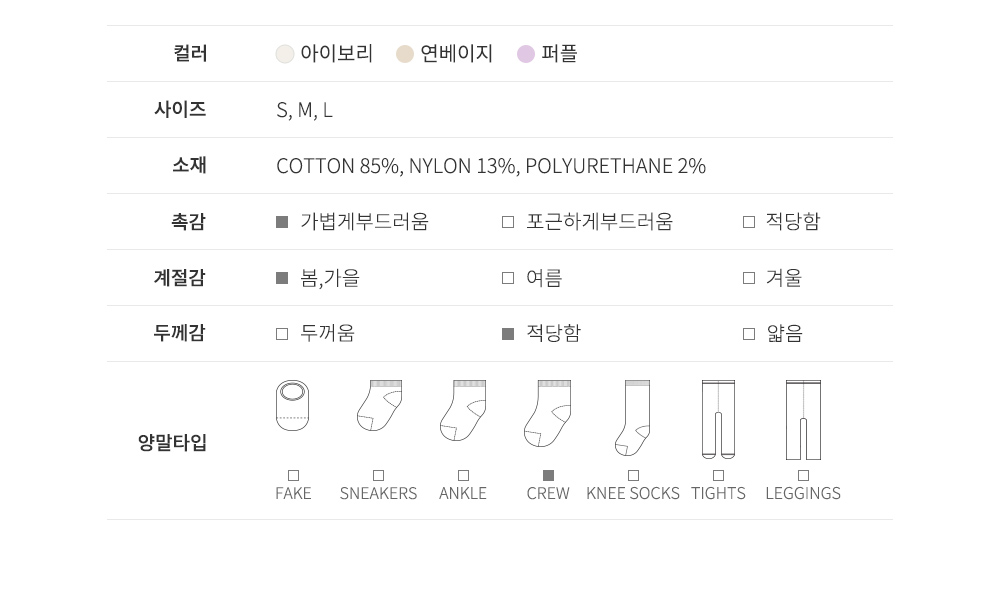1000x607 pixels.
Task: Select the 아이보리 color swatch
Action: pyautogui.click(x=285, y=54)
